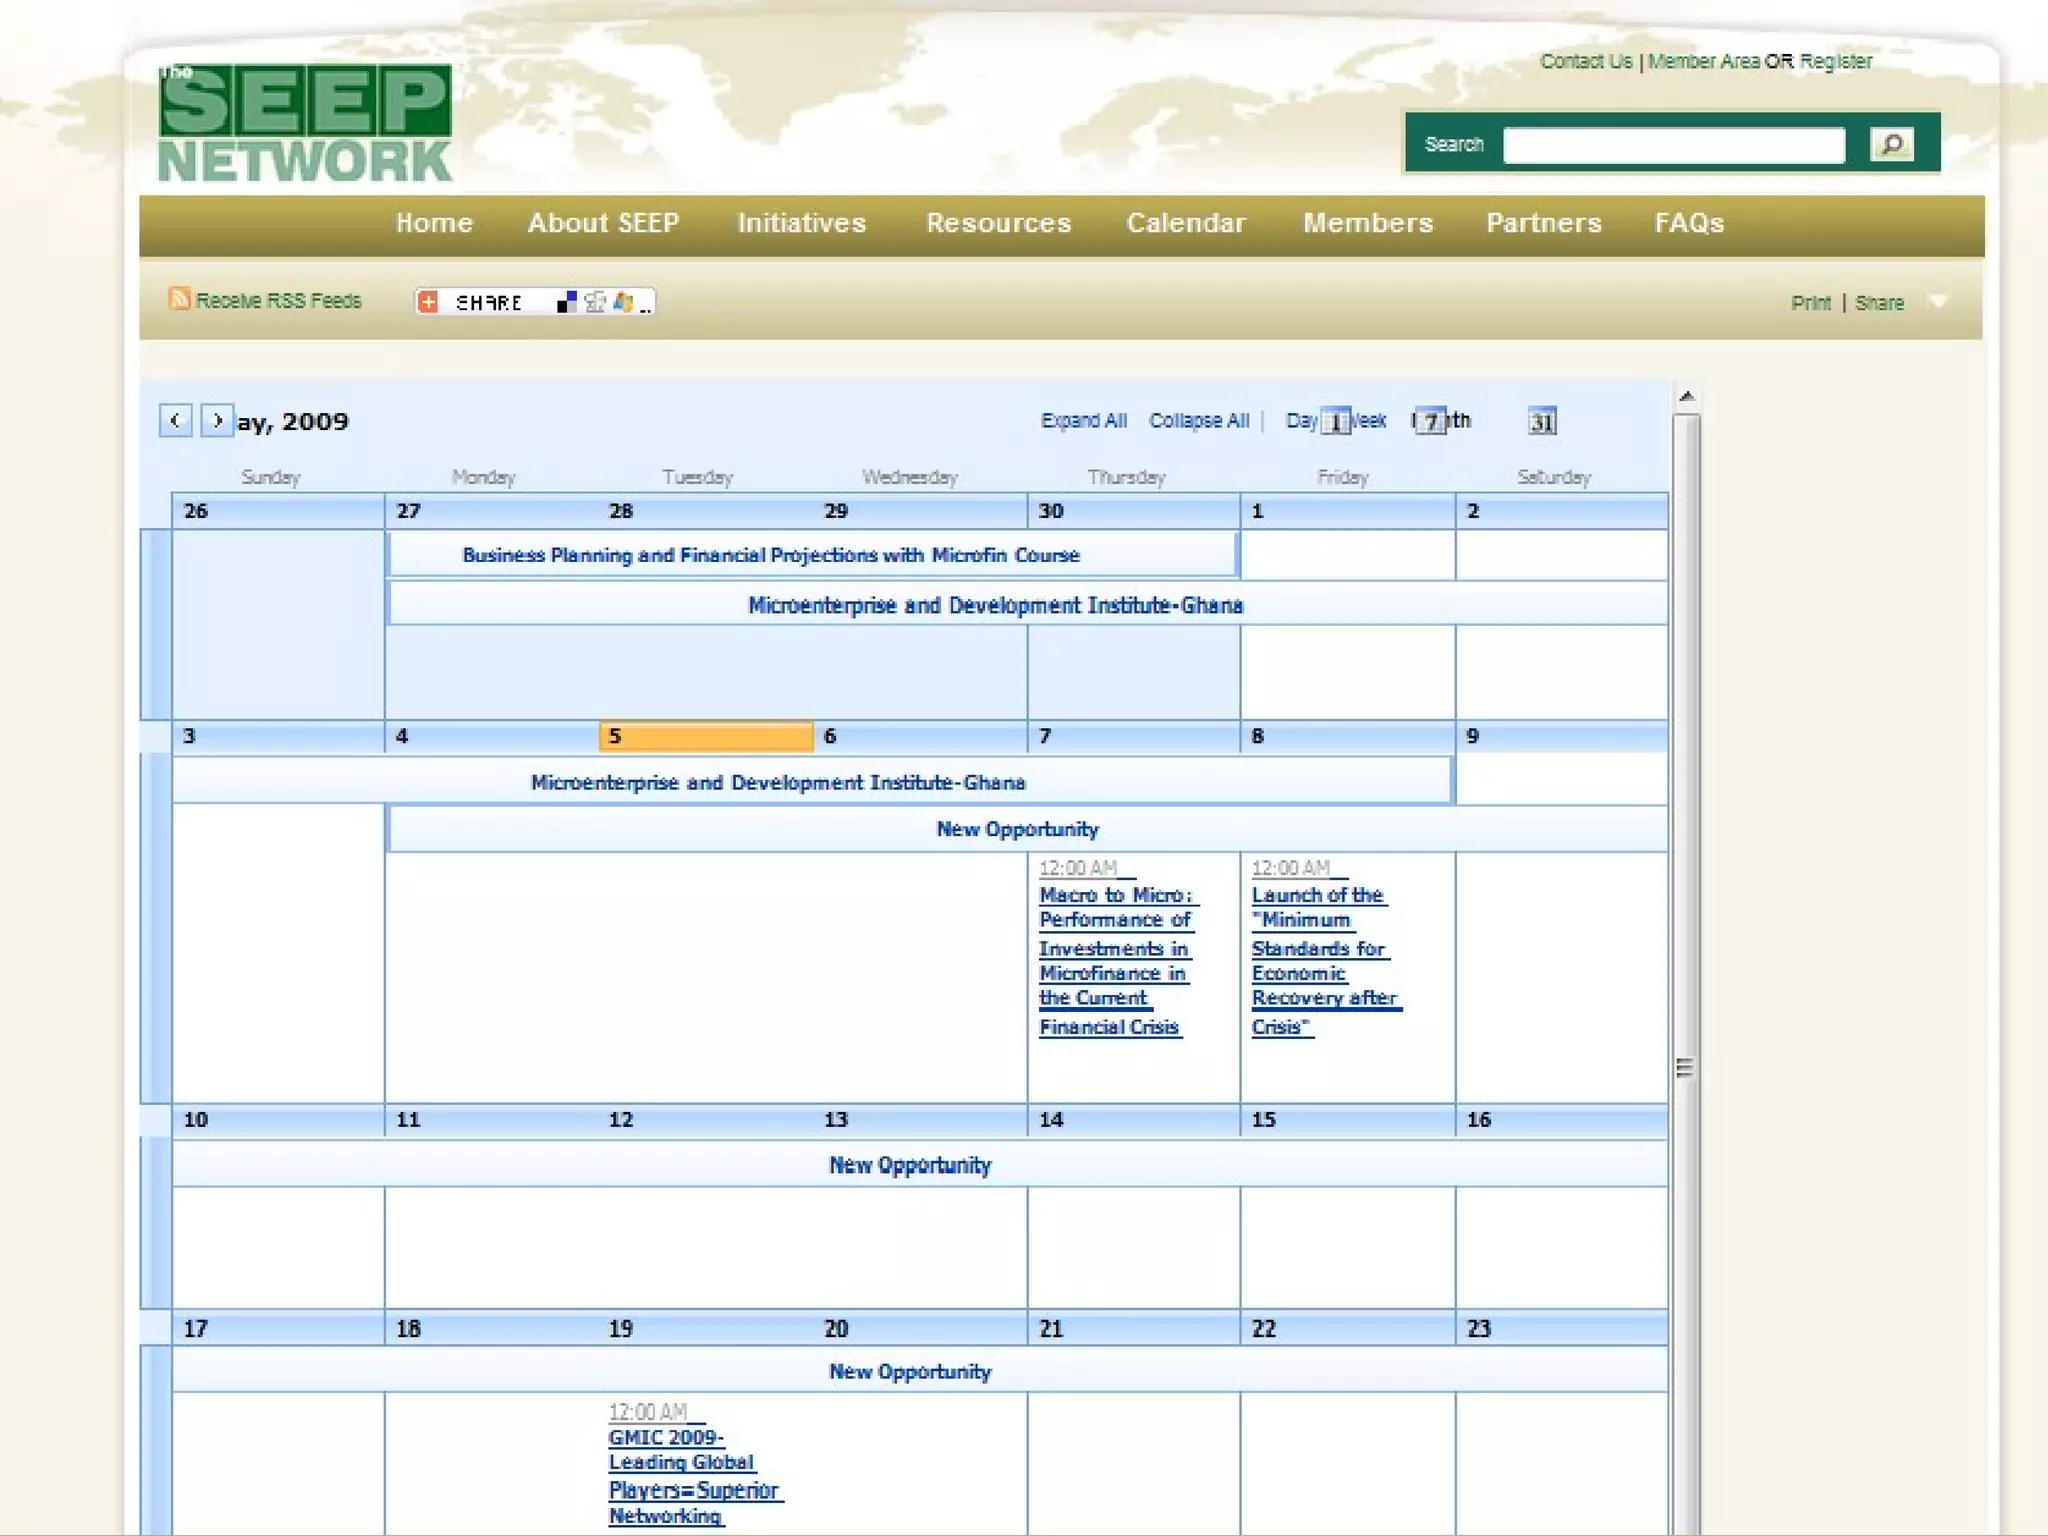This screenshot has width=2048, height=1536.
Task: Switch to Day view icon
Action: coord(1335,421)
